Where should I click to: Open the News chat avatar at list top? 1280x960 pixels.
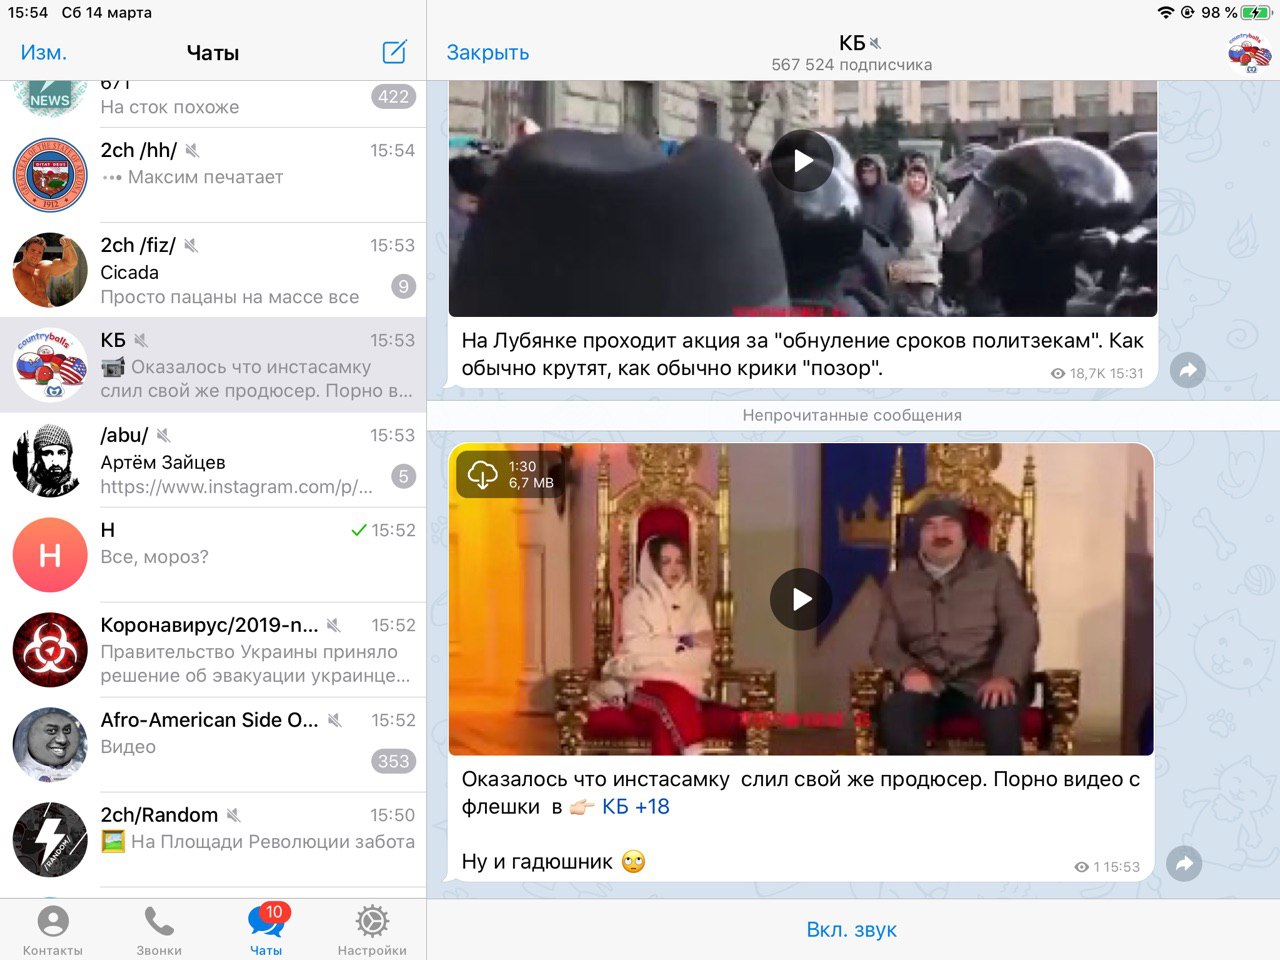coord(50,96)
